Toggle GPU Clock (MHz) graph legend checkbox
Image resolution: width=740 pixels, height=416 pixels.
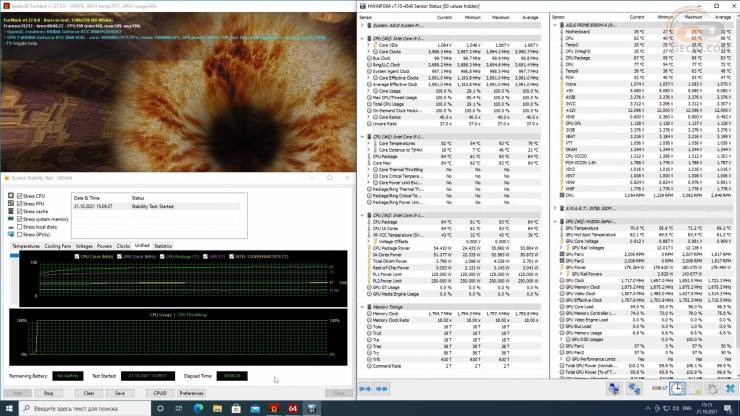[119, 256]
